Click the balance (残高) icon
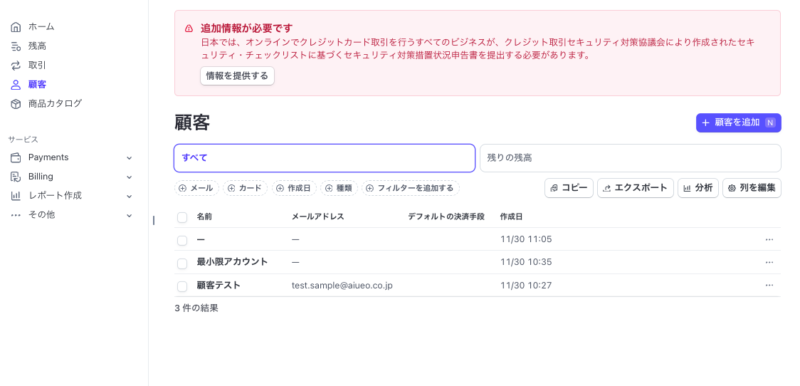800x386 pixels. pos(16,46)
